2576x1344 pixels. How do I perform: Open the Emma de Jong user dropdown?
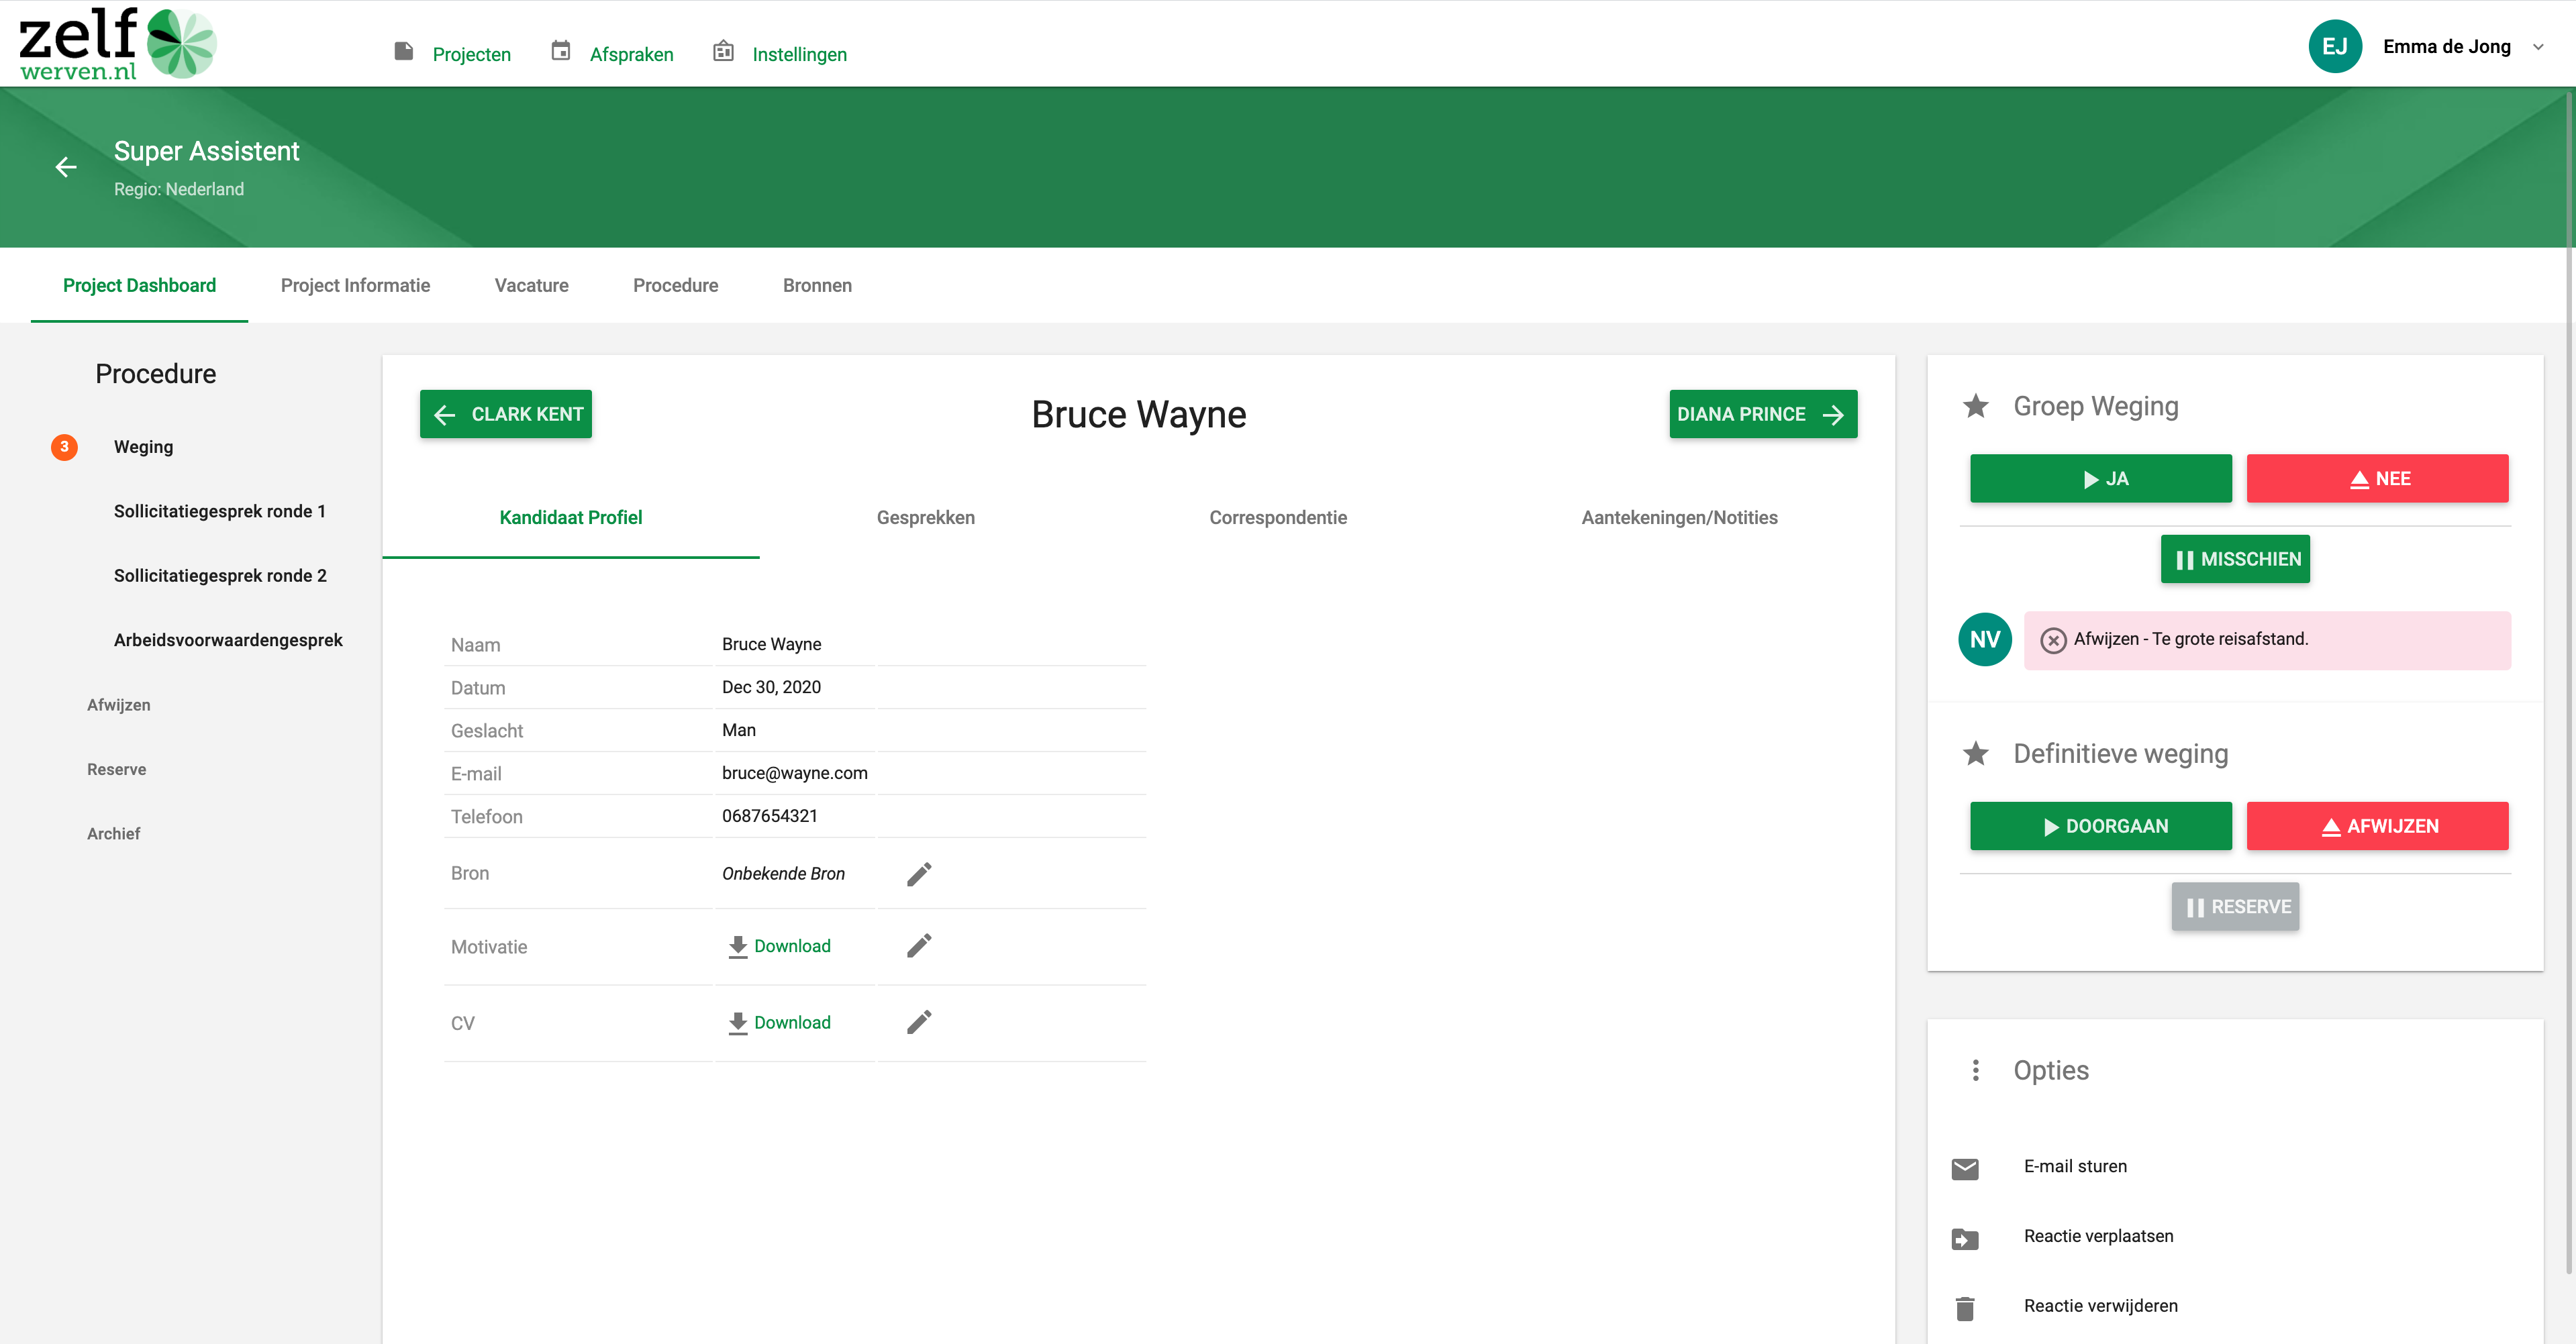(x=2537, y=47)
